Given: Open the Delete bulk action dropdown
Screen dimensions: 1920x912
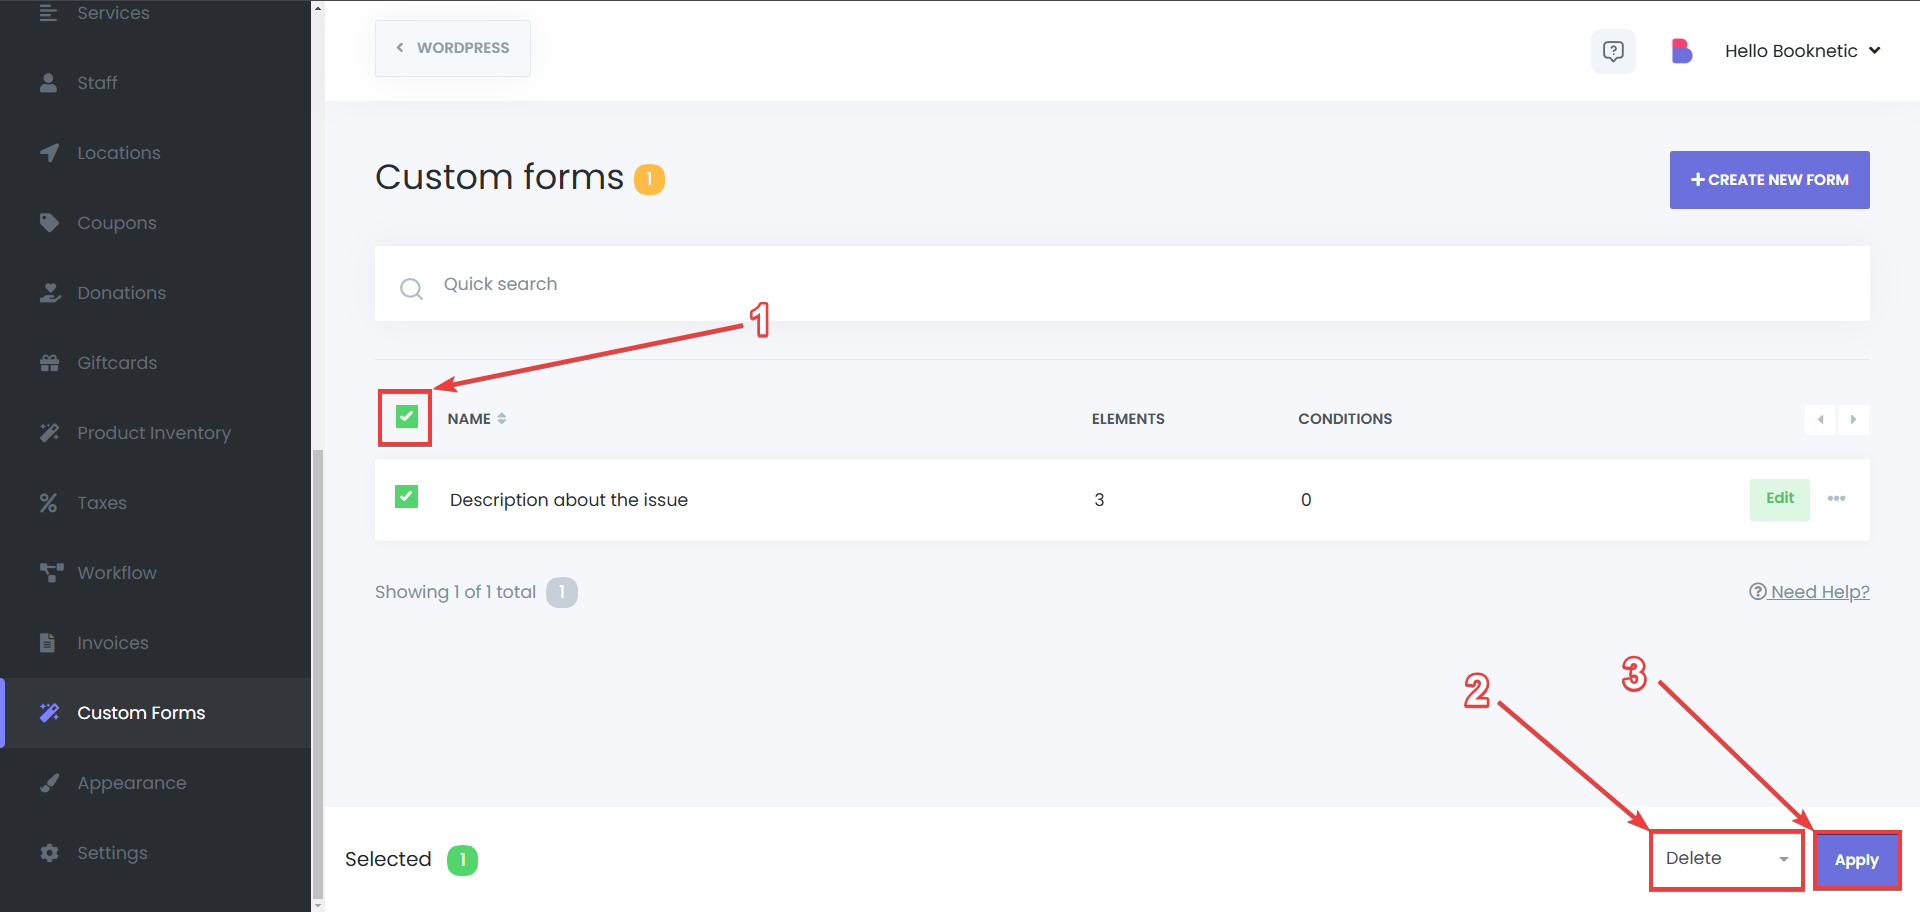Looking at the screenshot, I should pos(1727,859).
